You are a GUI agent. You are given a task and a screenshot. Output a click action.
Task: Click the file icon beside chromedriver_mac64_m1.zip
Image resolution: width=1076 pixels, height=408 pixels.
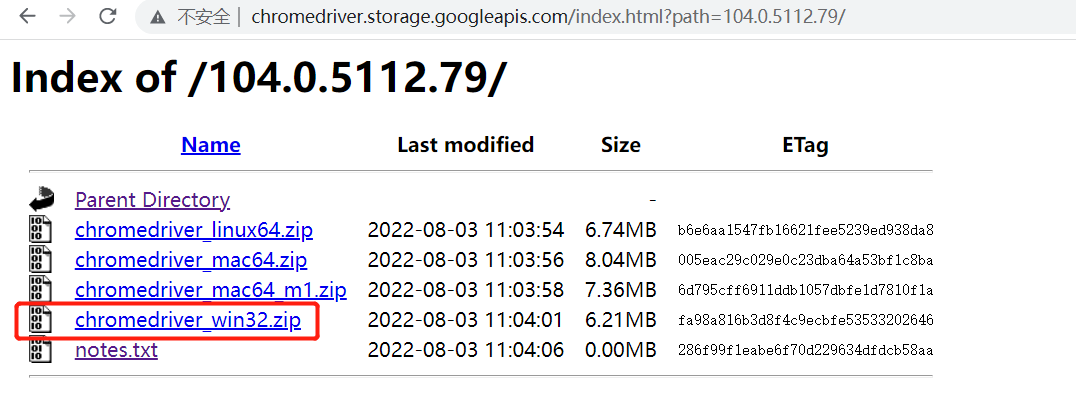(40, 290)
